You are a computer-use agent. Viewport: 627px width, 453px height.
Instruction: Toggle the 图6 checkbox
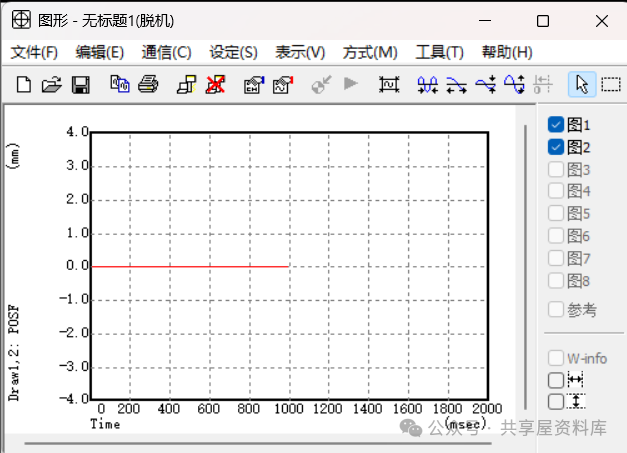coord(556,236)
